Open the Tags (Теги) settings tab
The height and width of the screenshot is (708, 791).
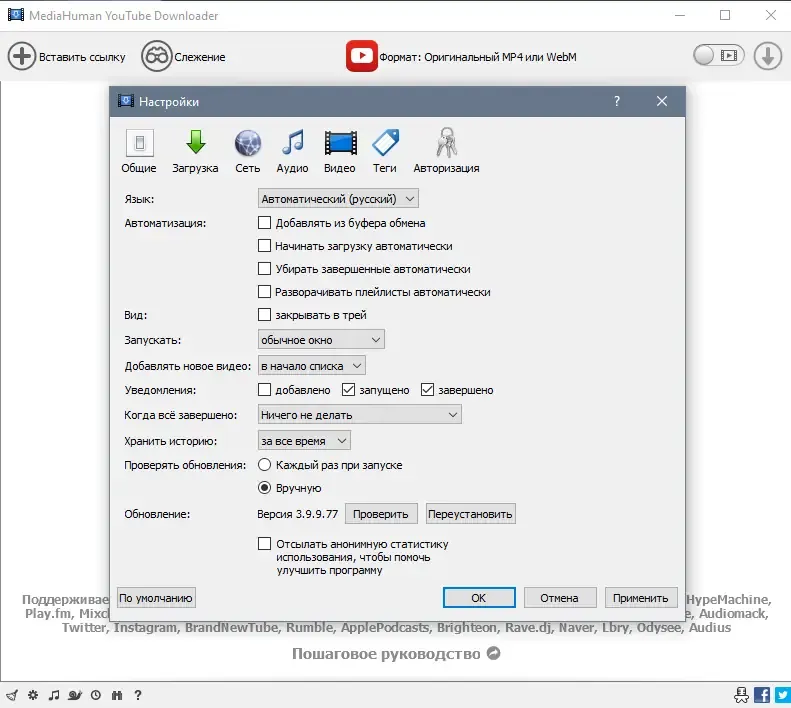[385, 151]
